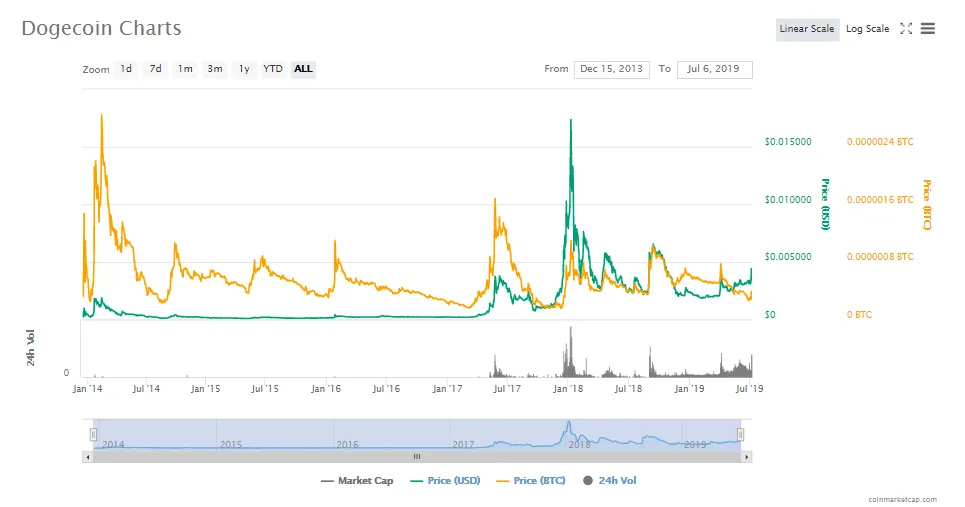The width and height of the screenshot is (965, 507).
Task: Click the navigator right range handle
Action: 740,435
